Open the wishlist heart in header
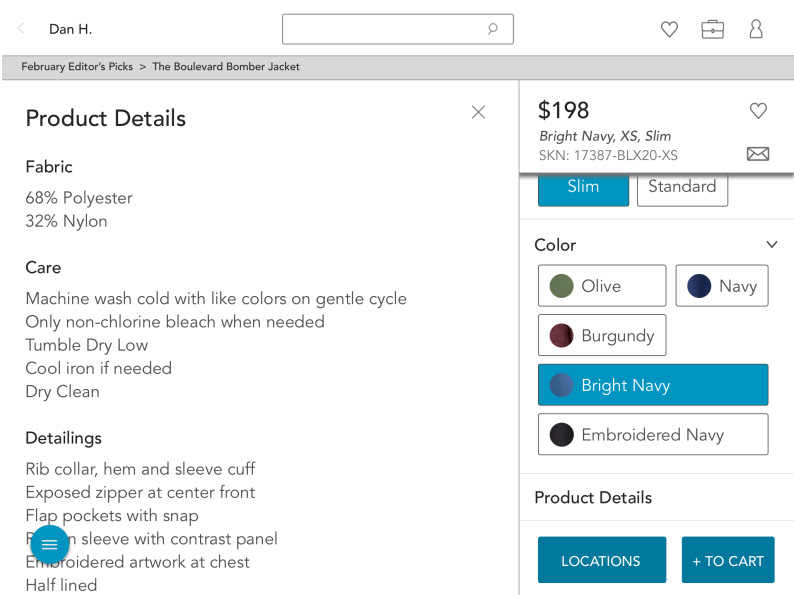Image resolution: width=794 pixels, height=595 pixels. (669, 29)
